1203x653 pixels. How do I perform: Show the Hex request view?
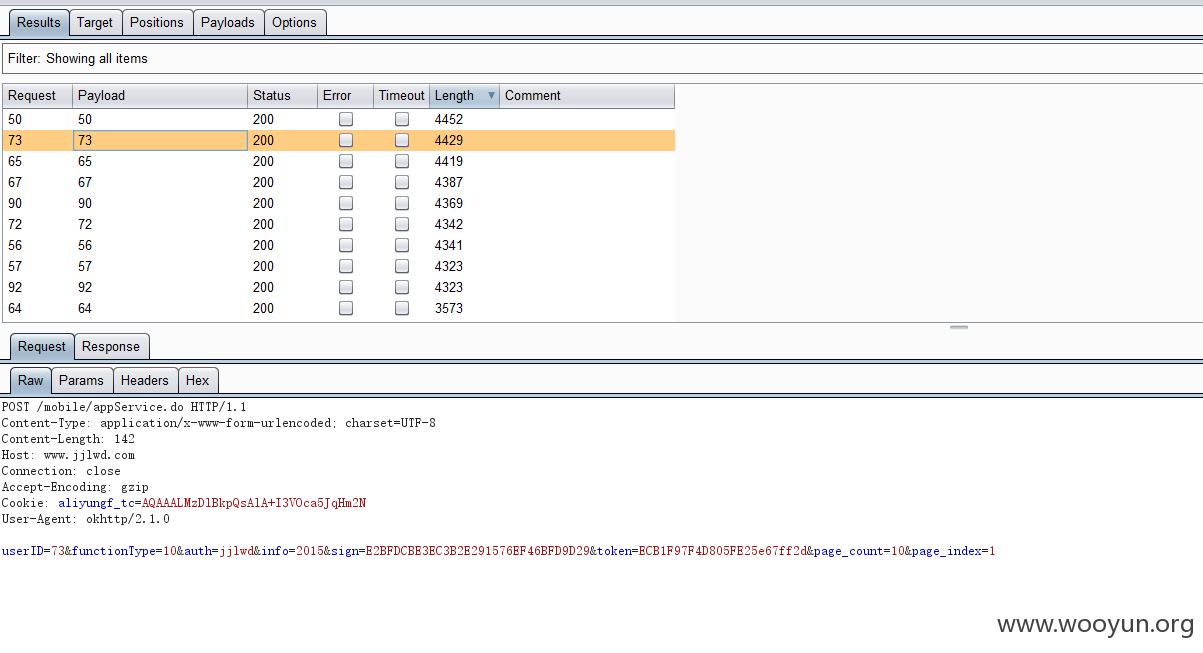[x=198, y=380]
